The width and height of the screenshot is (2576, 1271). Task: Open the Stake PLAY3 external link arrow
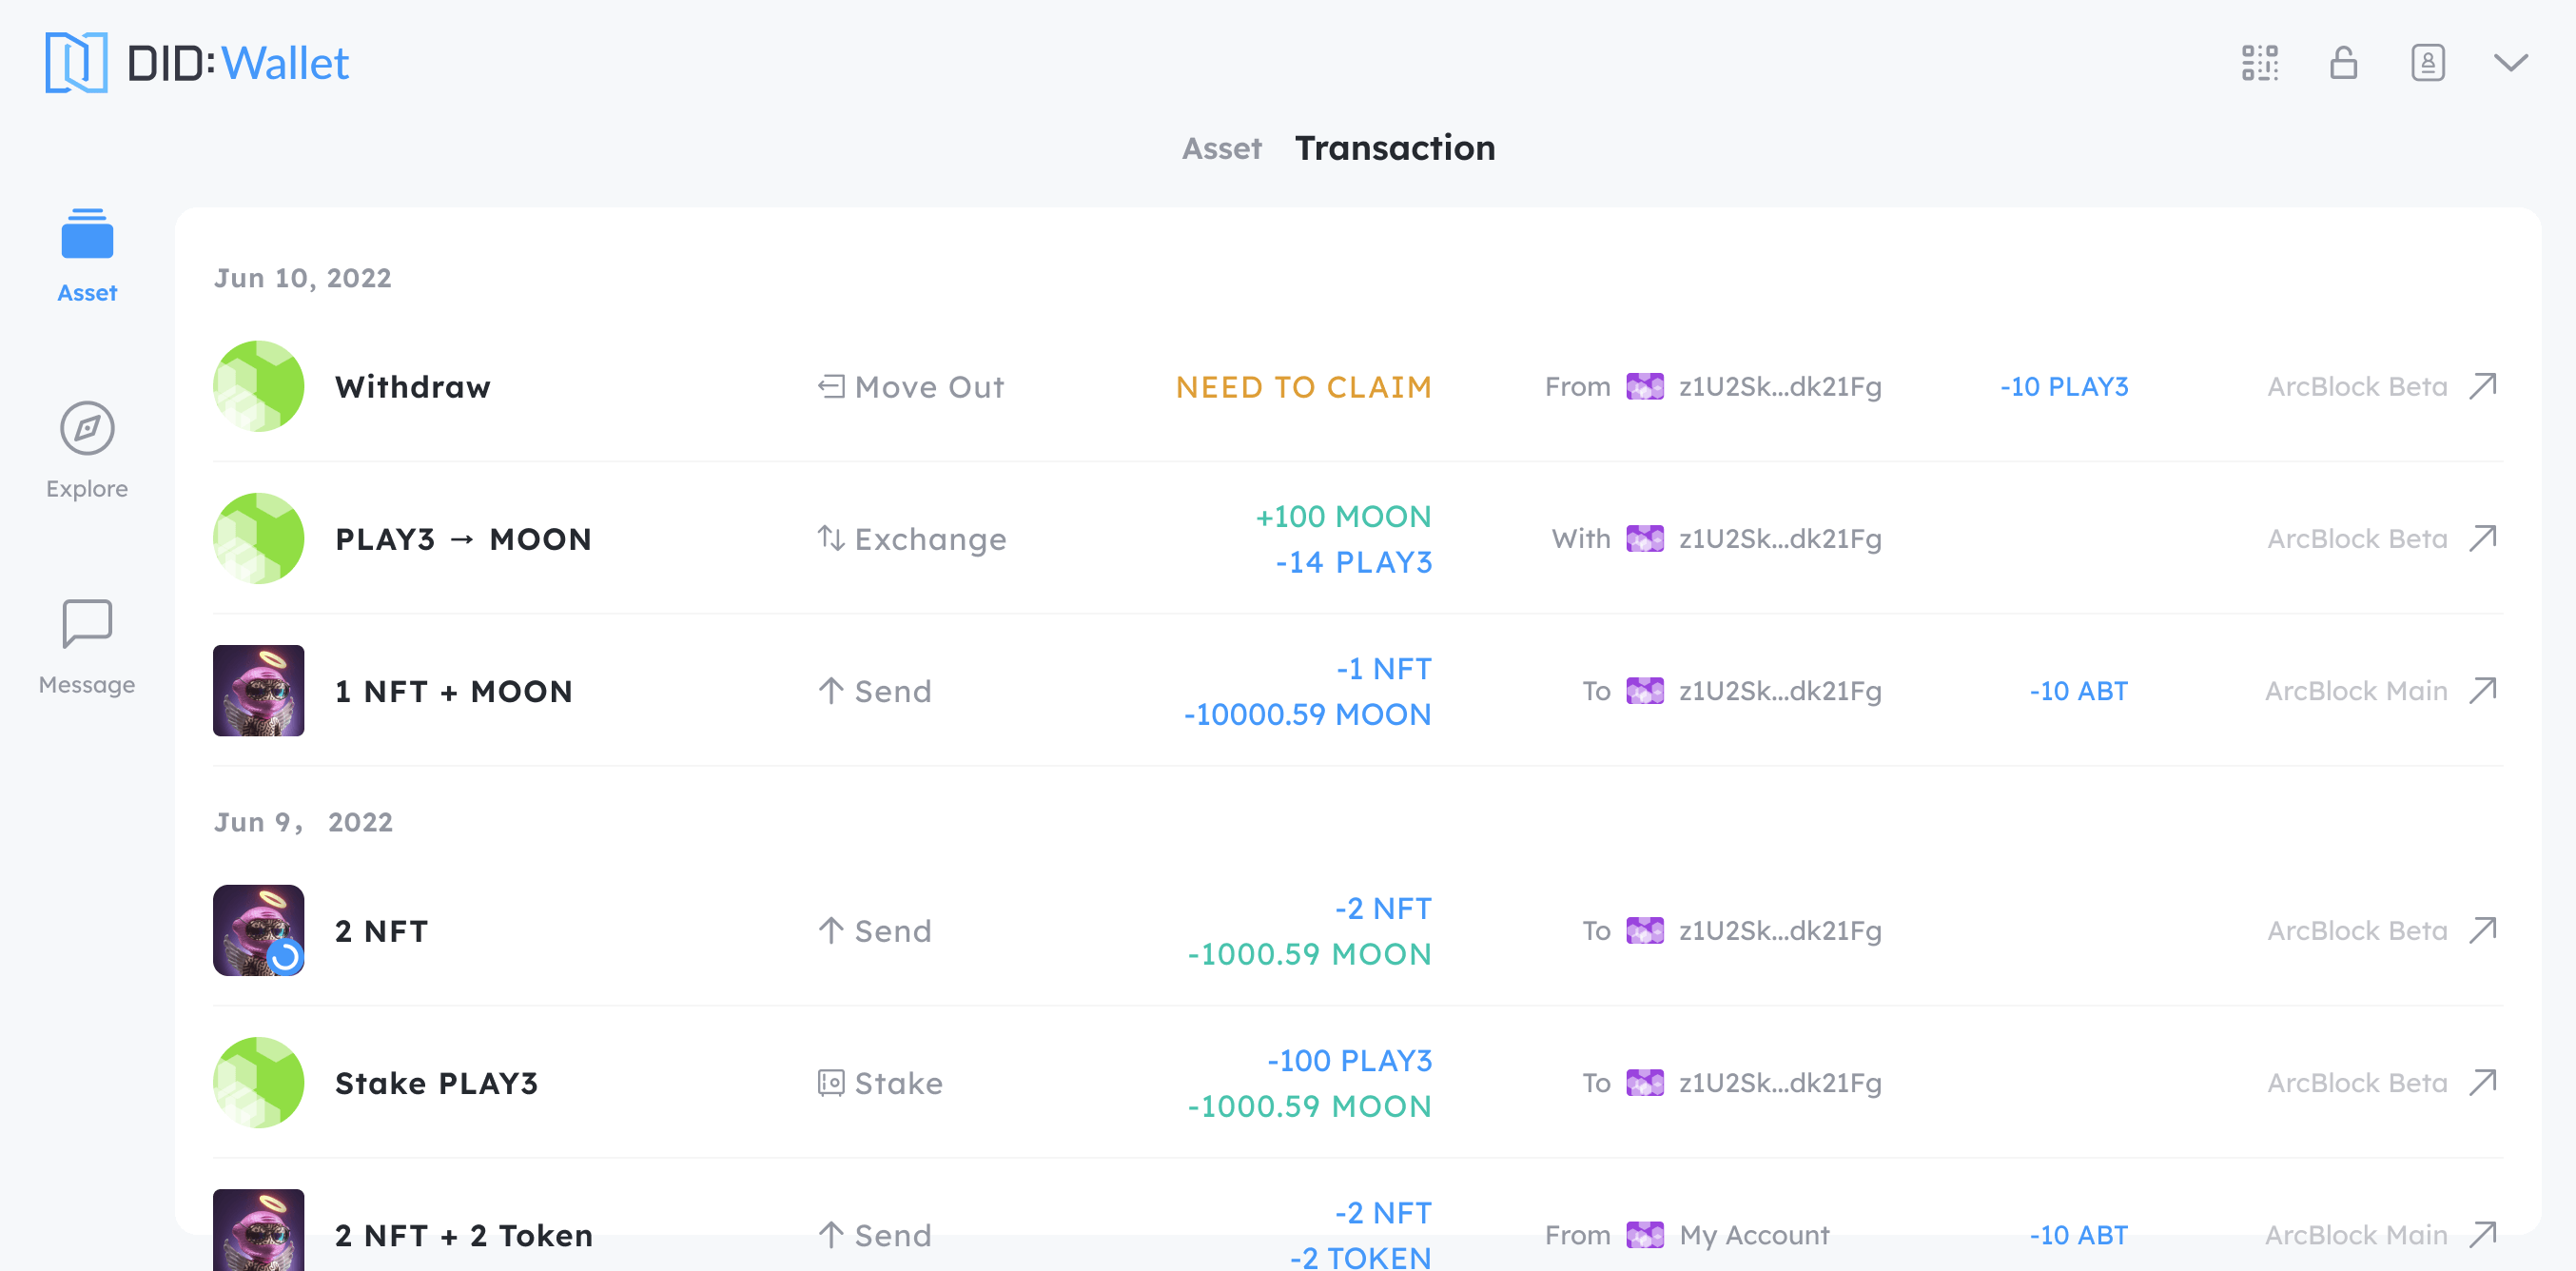point(2483,1083)
